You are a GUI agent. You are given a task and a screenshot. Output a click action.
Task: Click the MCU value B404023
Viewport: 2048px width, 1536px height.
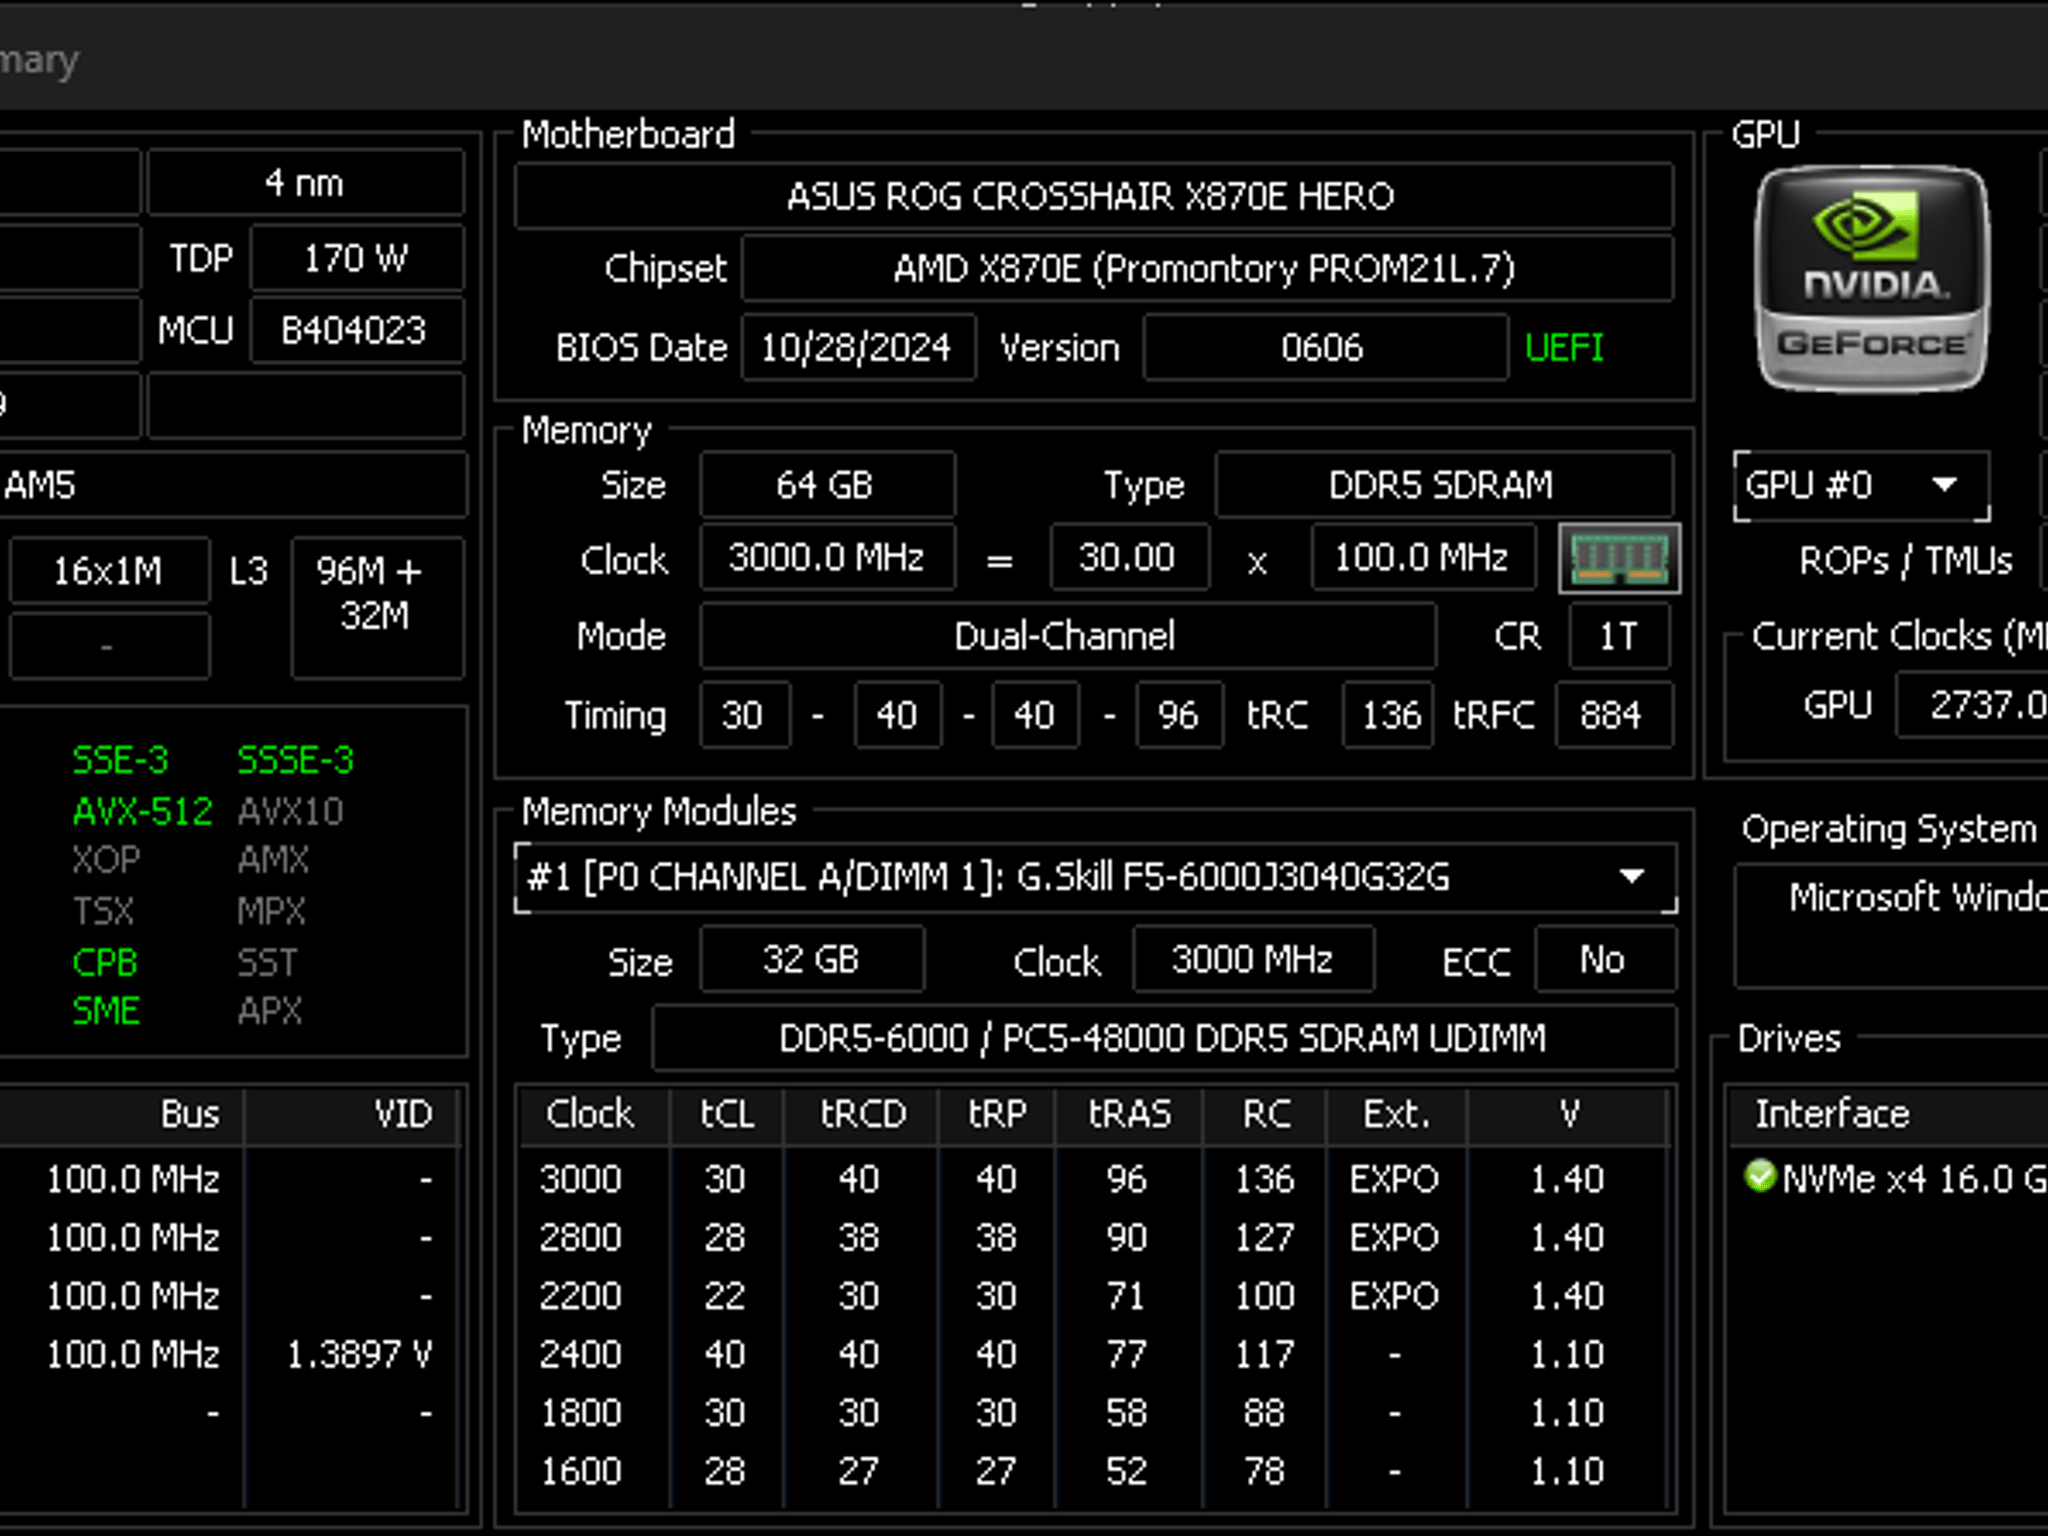point(357,331)
